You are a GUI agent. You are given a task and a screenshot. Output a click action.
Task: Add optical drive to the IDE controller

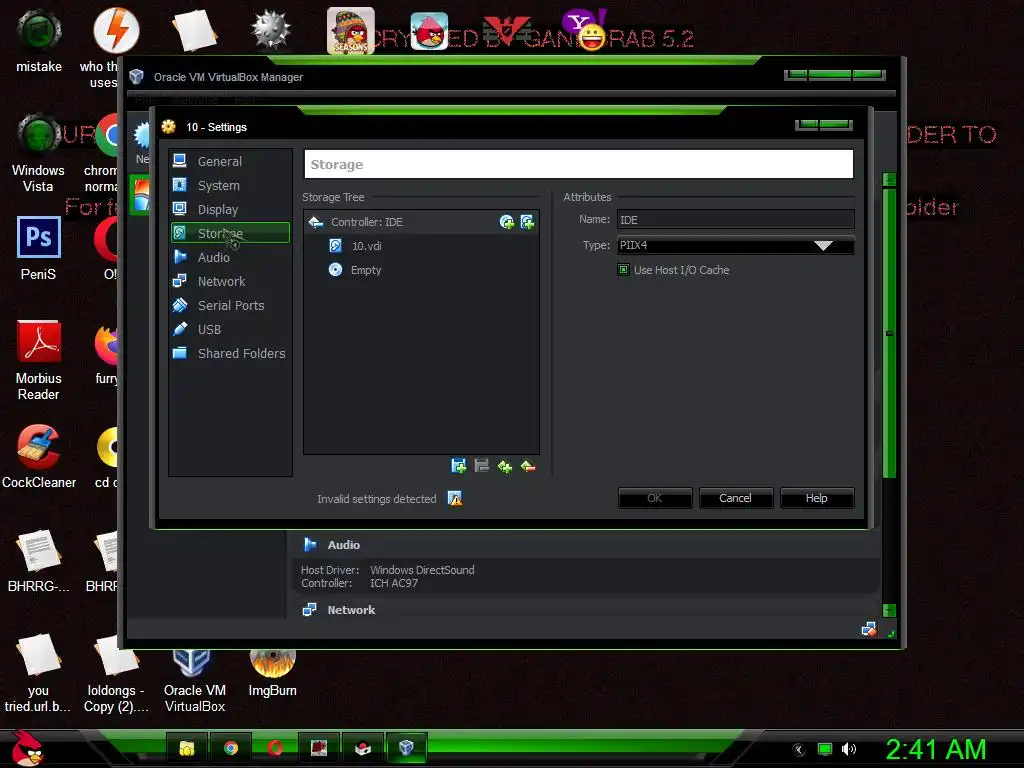(507, 222)
